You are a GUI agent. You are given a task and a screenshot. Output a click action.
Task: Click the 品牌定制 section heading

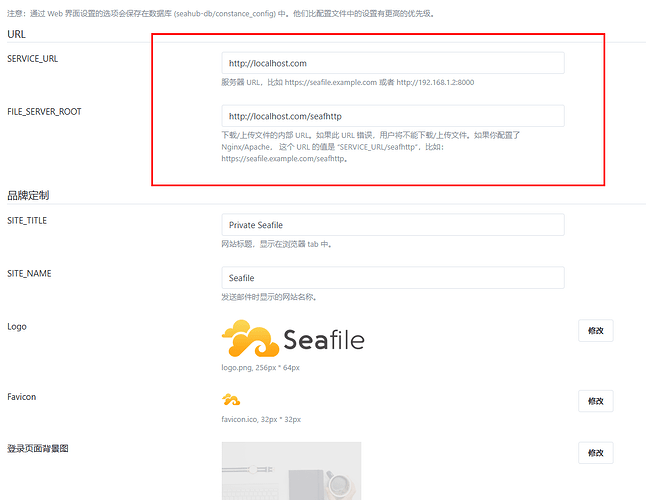28,195
